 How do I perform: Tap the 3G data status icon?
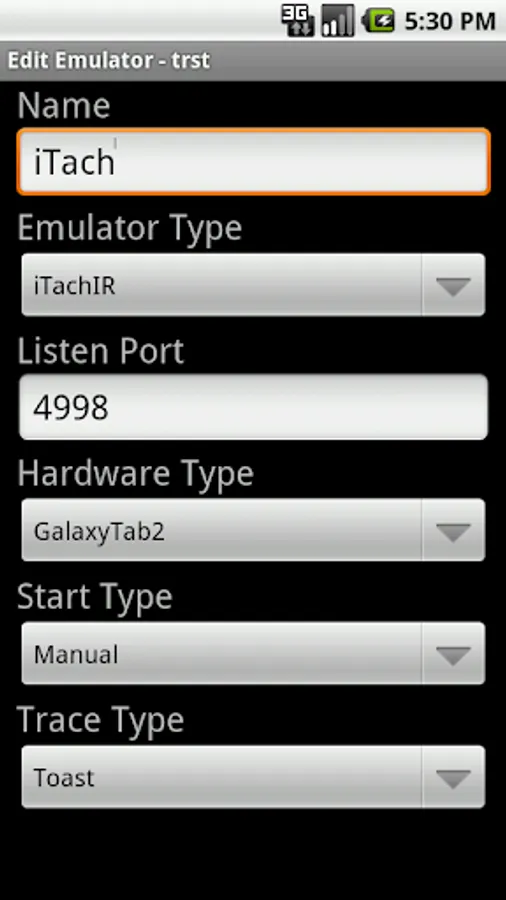297,21
